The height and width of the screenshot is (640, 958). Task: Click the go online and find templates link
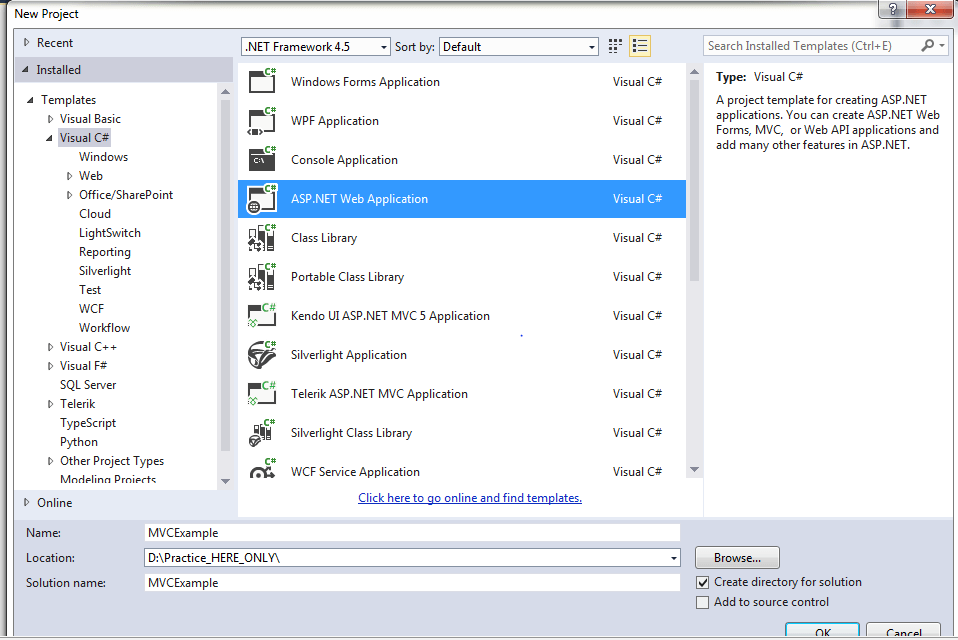[470, 498]
